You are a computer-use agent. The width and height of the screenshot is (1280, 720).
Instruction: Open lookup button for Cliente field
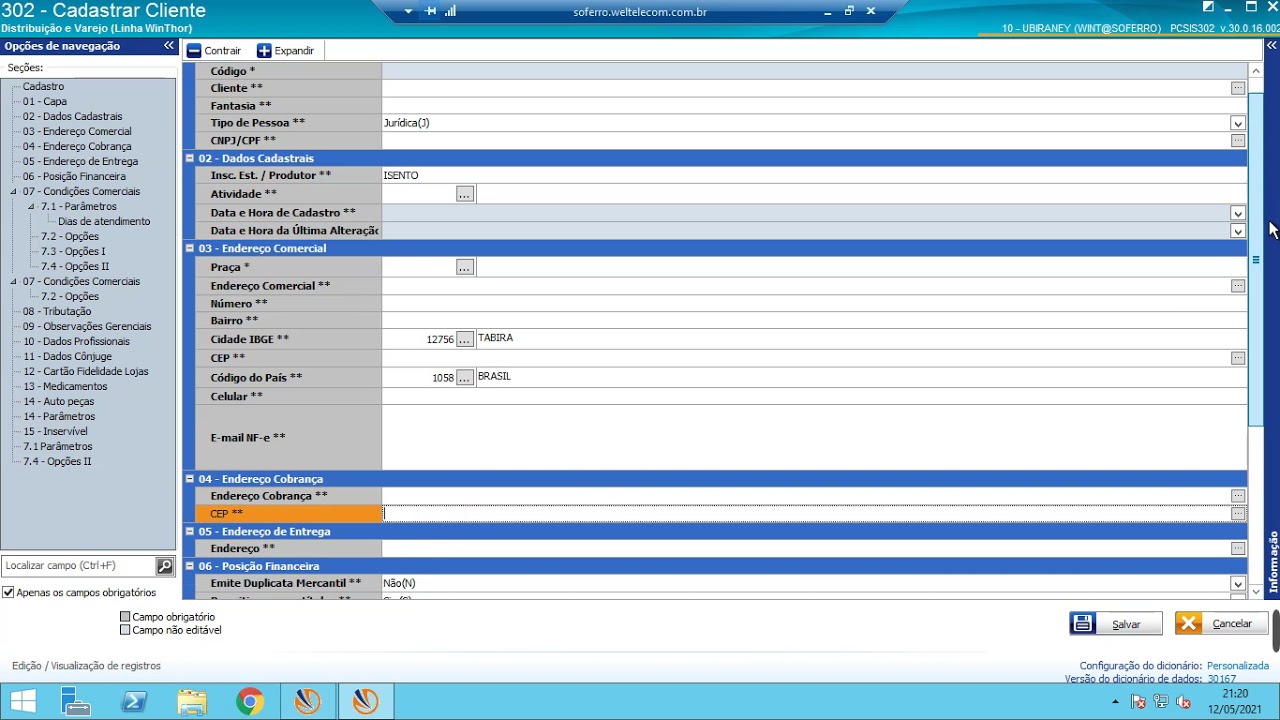coord(1238,88)
